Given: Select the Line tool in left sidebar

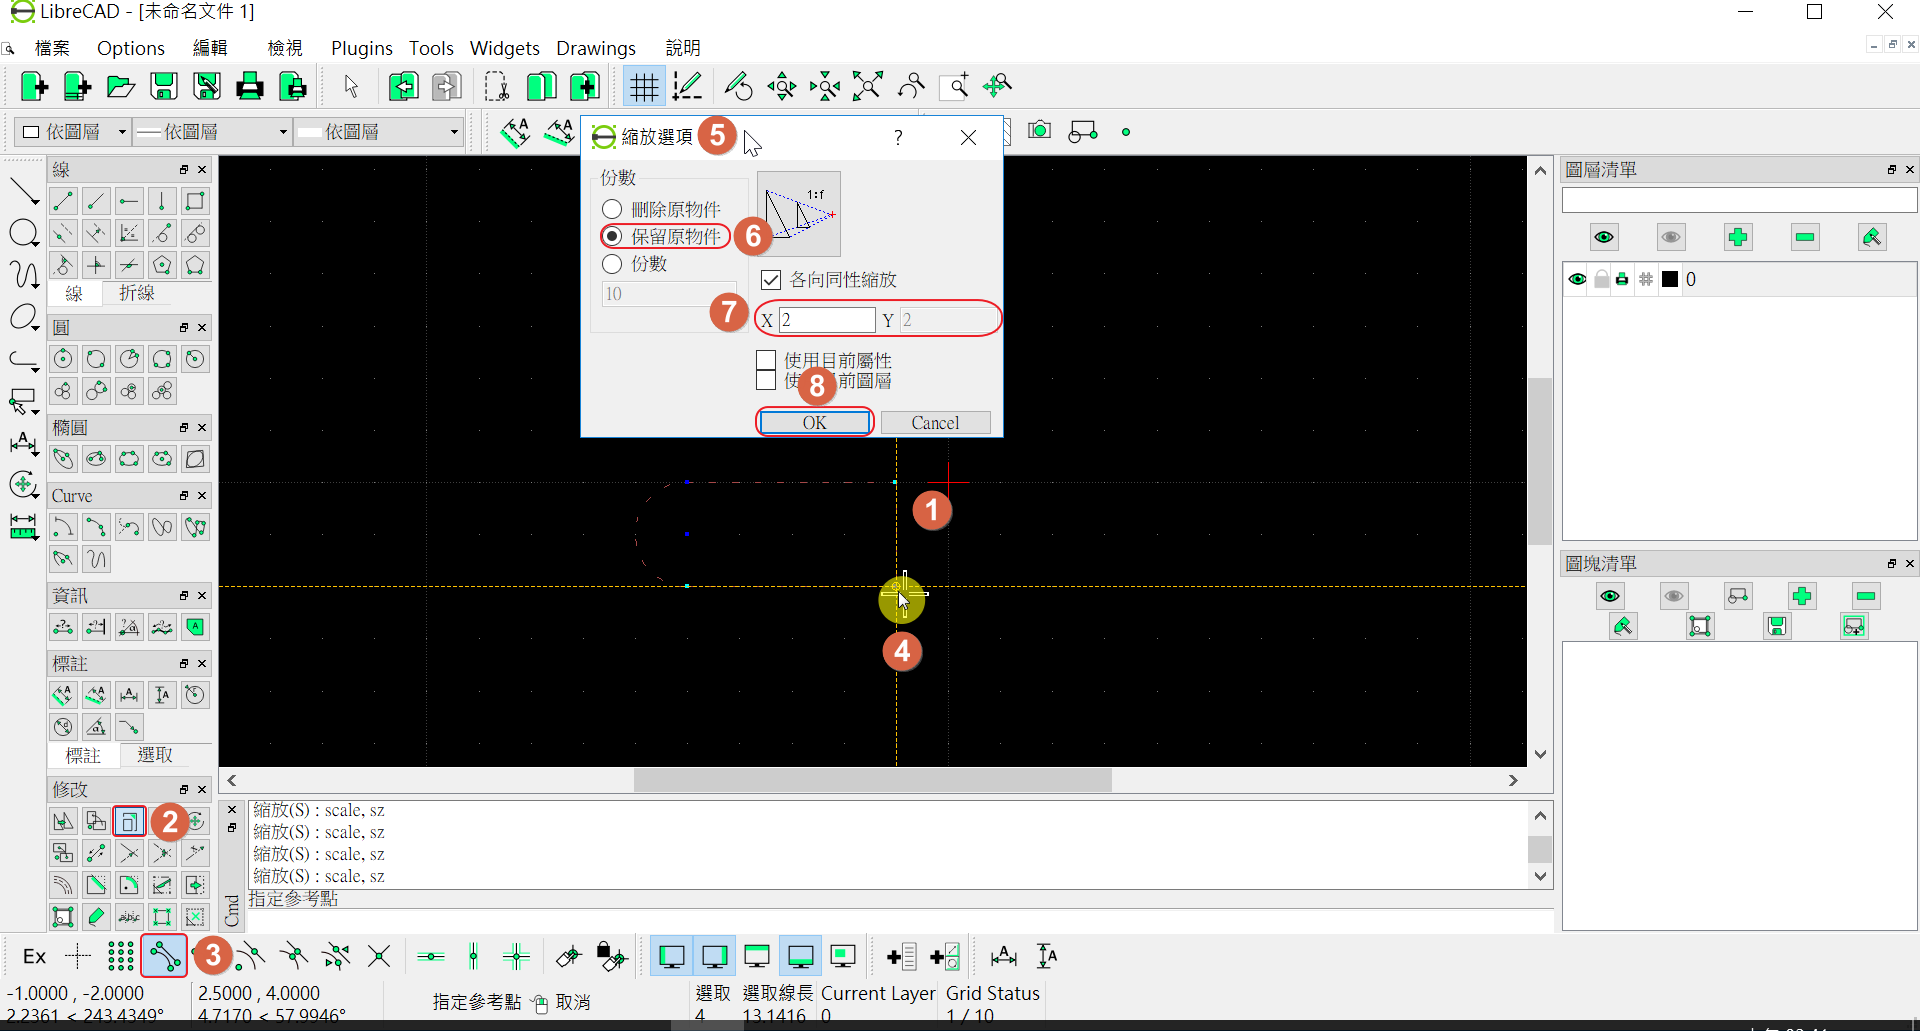Looking at the screenshot, I should 23,191.
